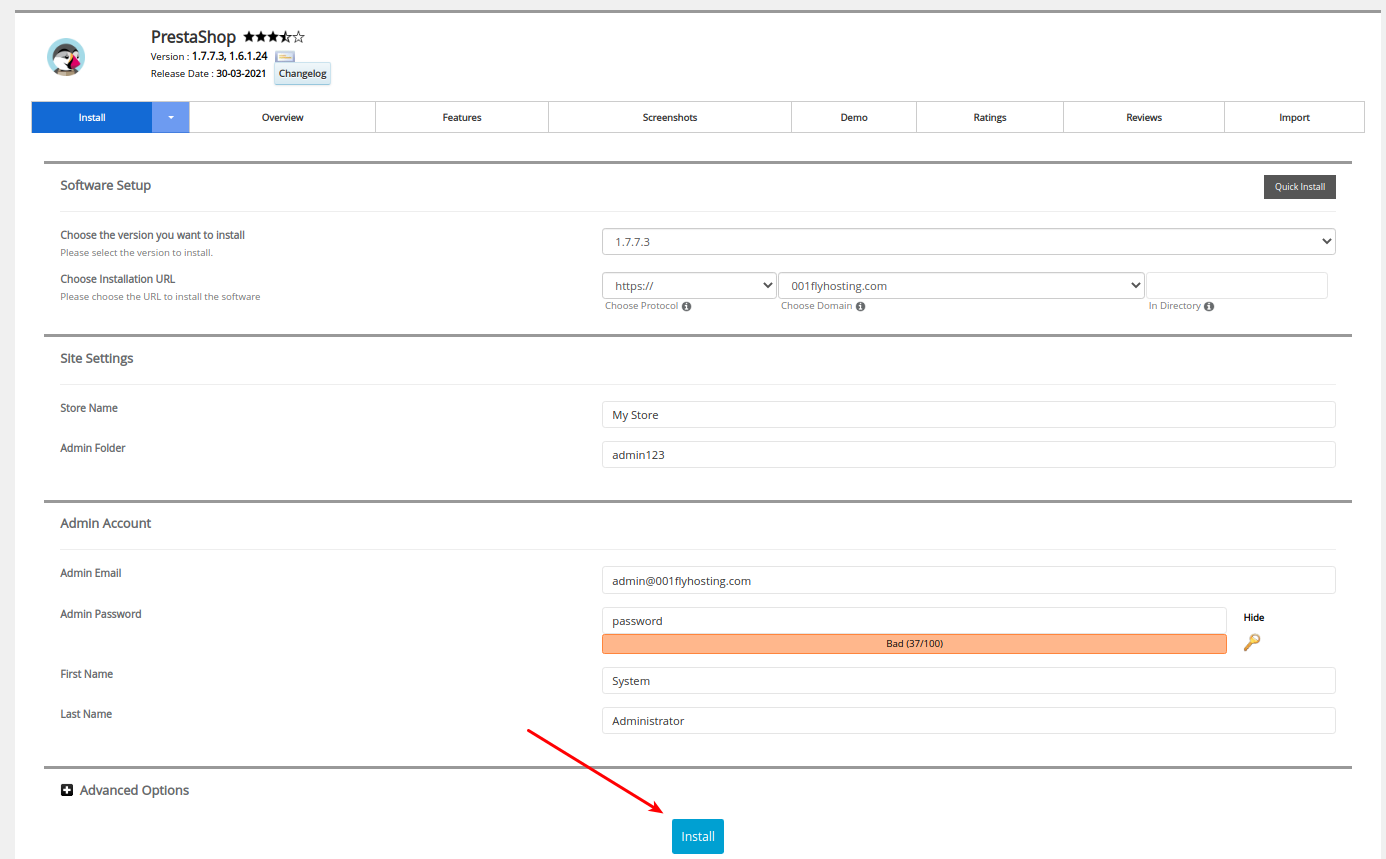
Task: Click 'Please select the version to install.' text
Action: (x=136, y=253)
